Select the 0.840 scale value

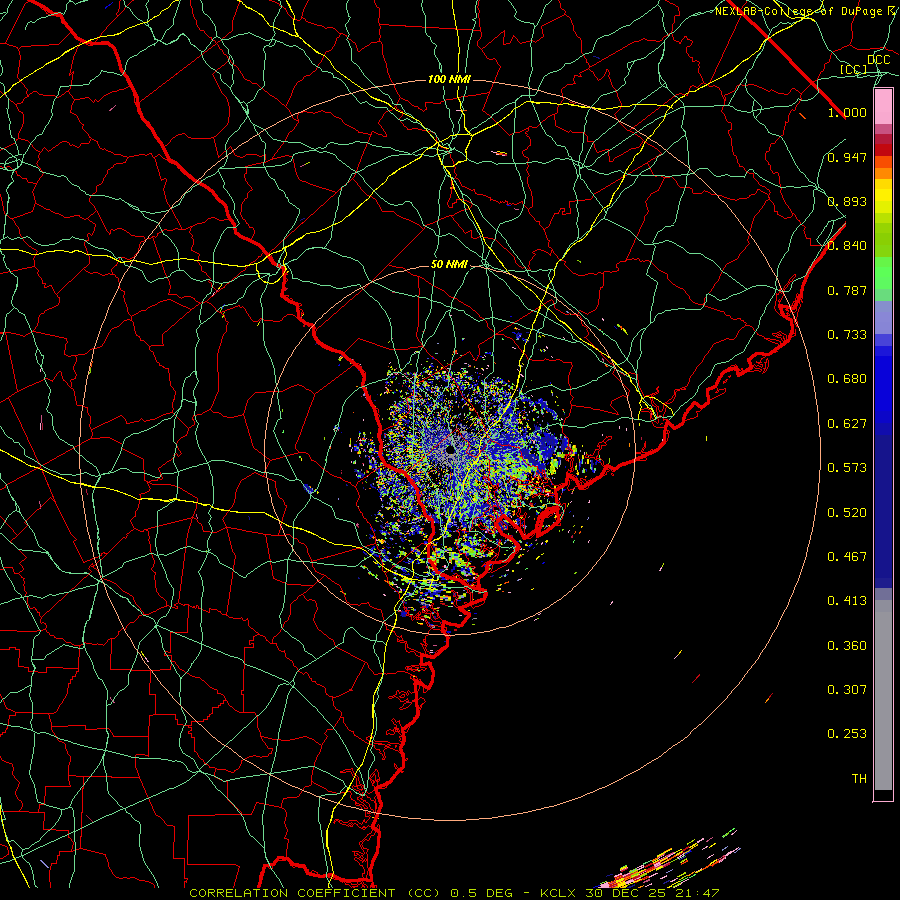coord(847,246)
